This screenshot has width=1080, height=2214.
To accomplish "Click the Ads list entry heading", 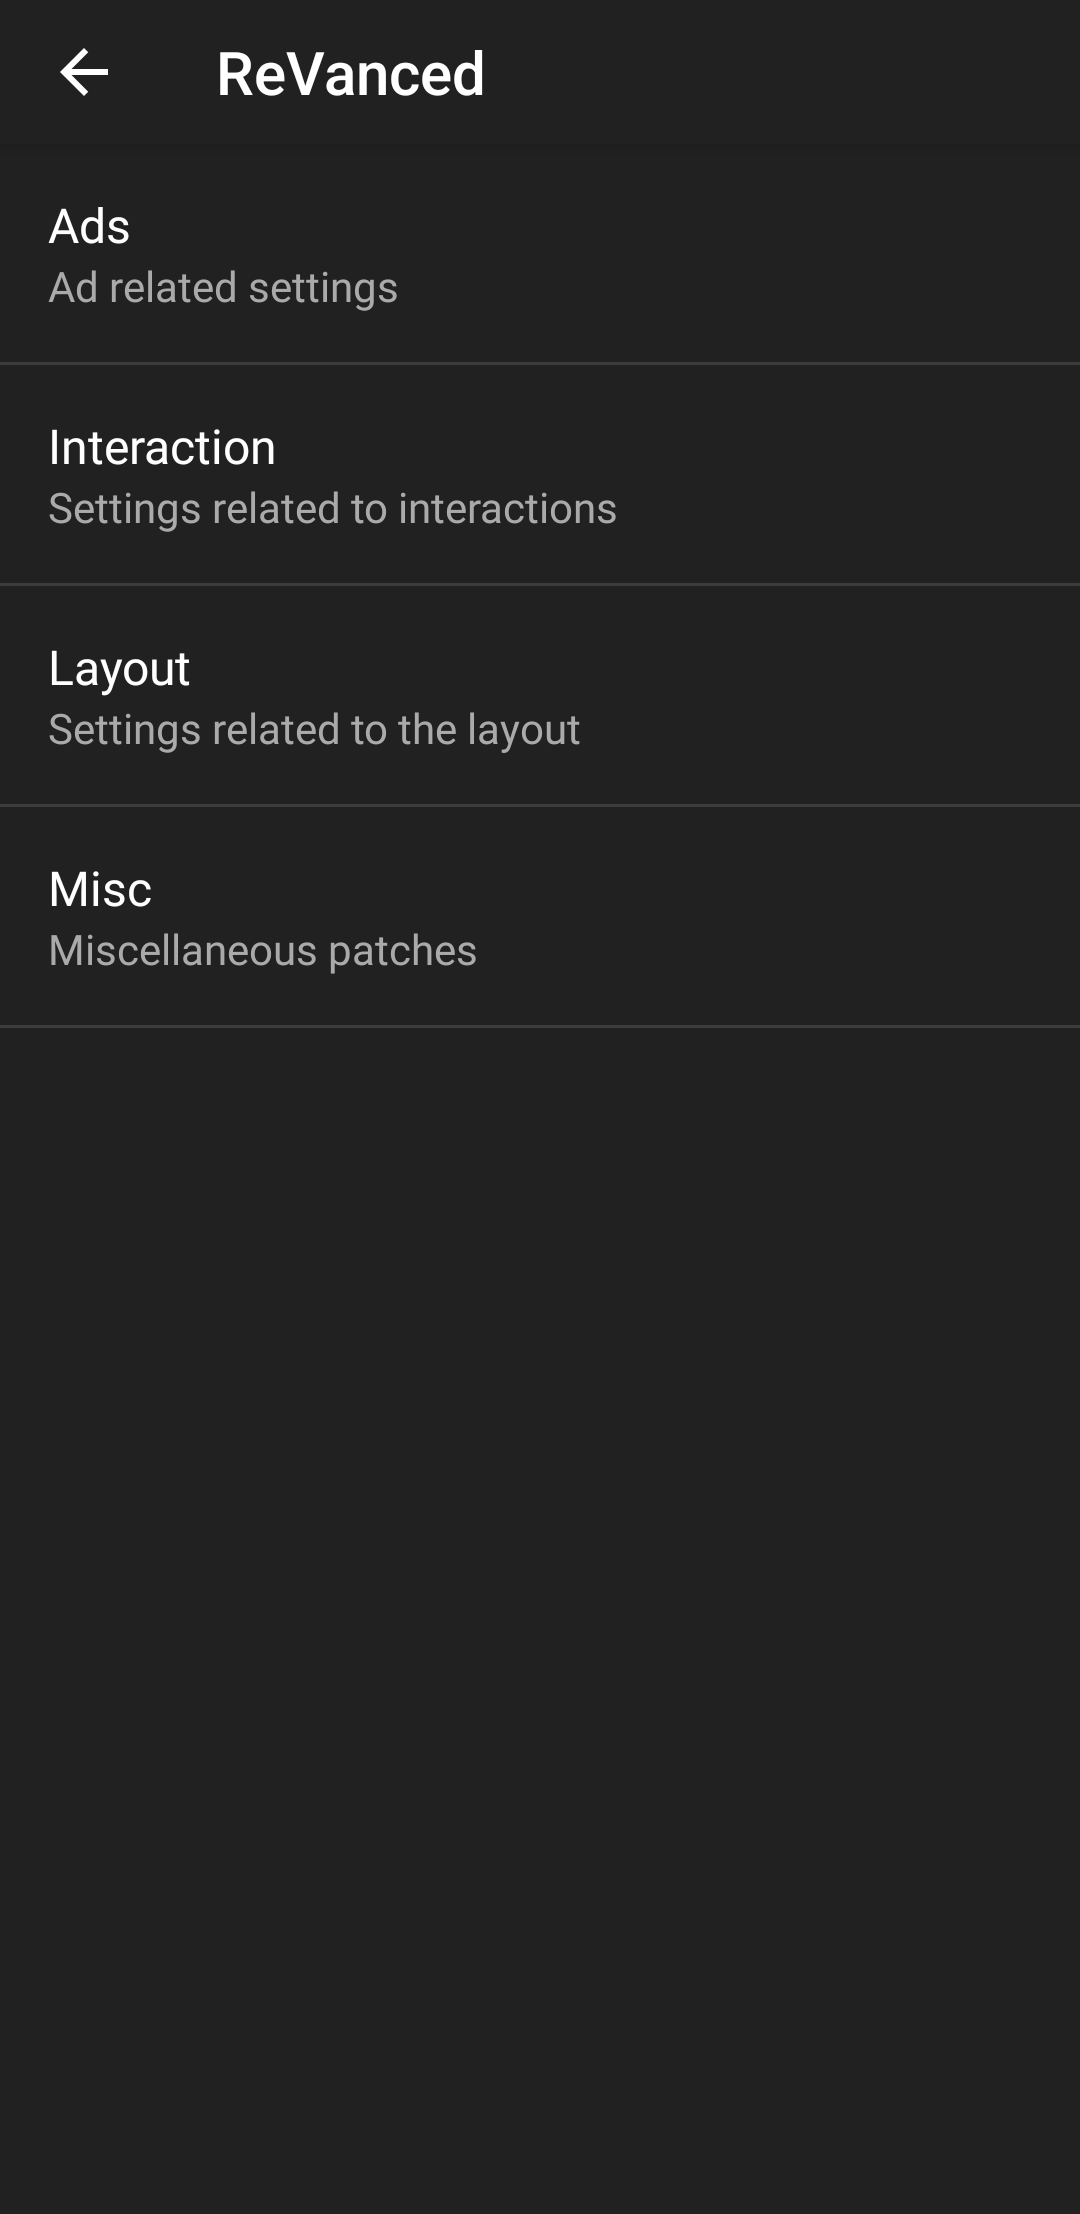I will pos(90,228).
